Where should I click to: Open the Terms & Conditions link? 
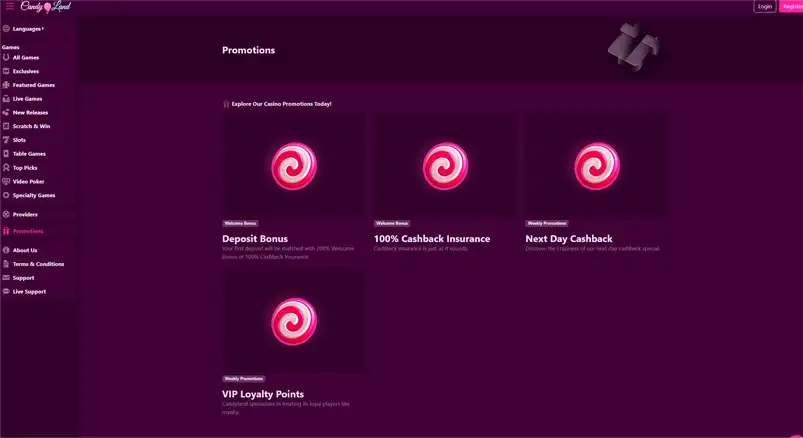pos(38,264)
